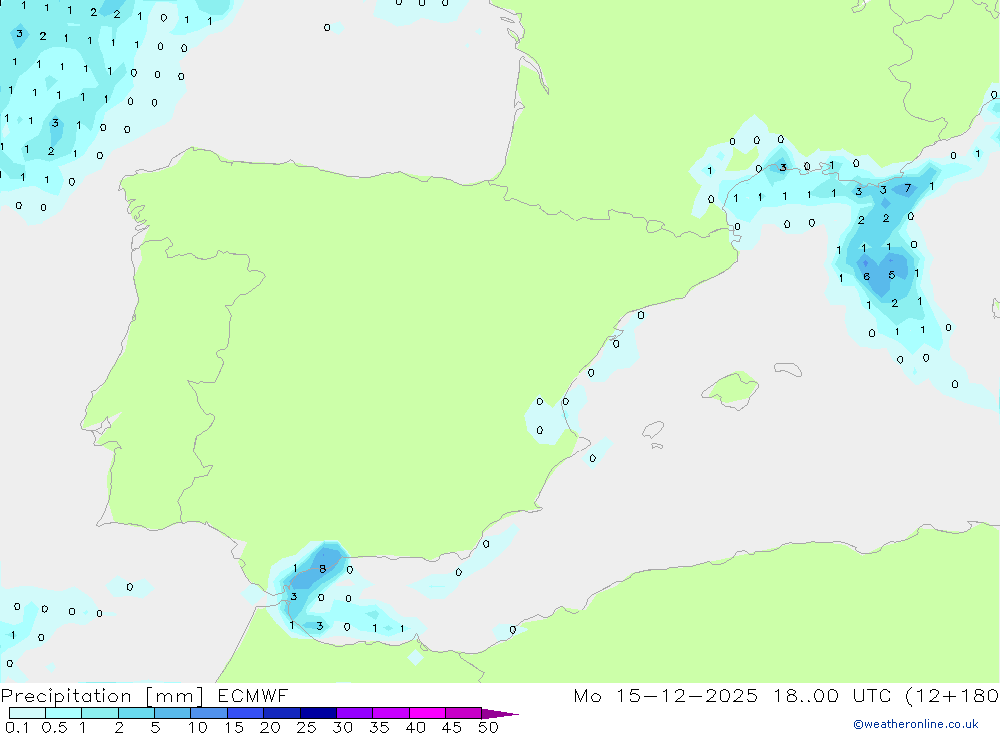Click the 'Mo 15-12-2025' date text
The image size is (1000, 733).
(666, 695)
